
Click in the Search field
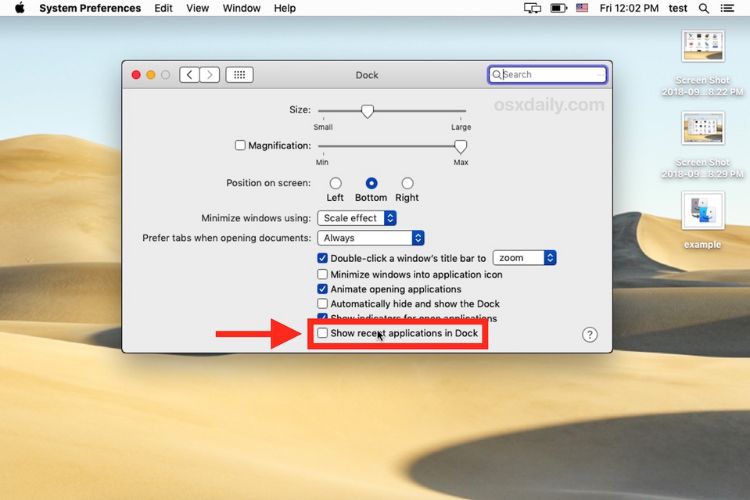pos(548,75)
